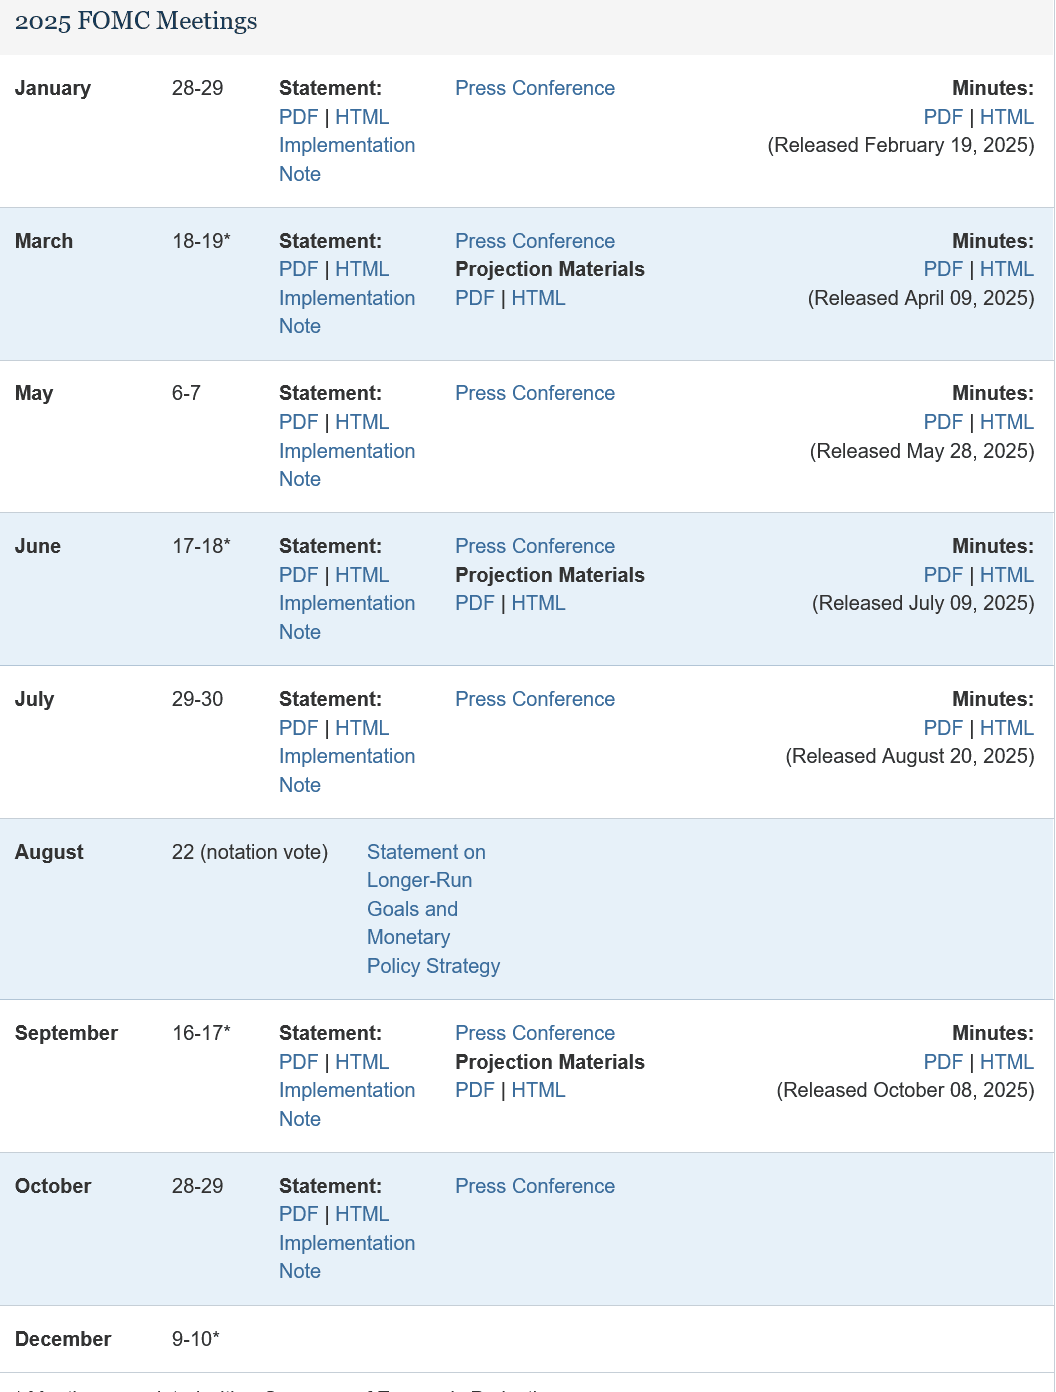
Task: Open March statement HTML version
Action: [363, 269]
